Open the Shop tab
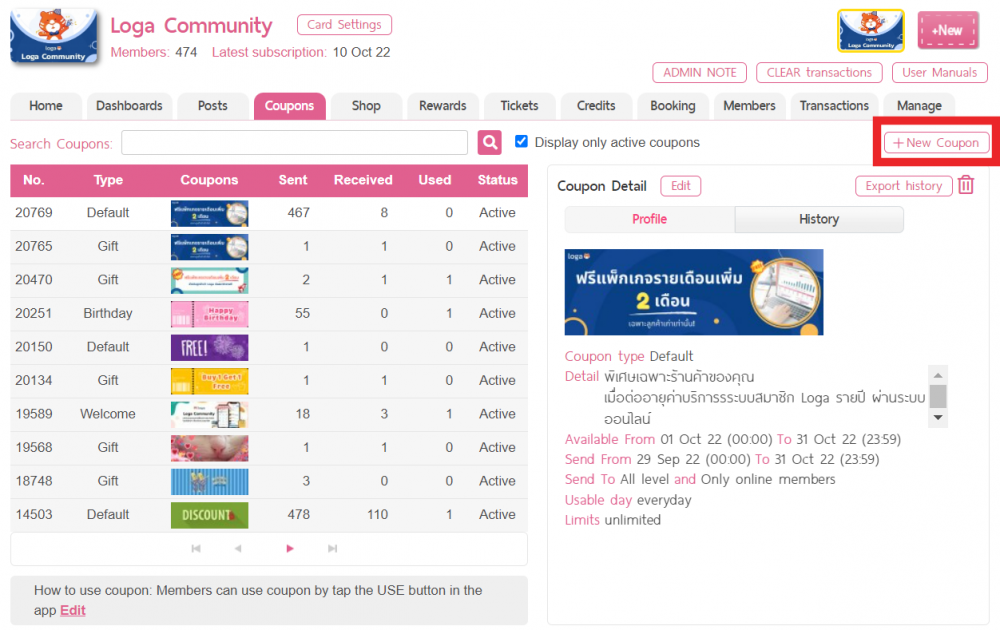Image resolution: width=1000 pixels, height=630 pixels. 366,105
